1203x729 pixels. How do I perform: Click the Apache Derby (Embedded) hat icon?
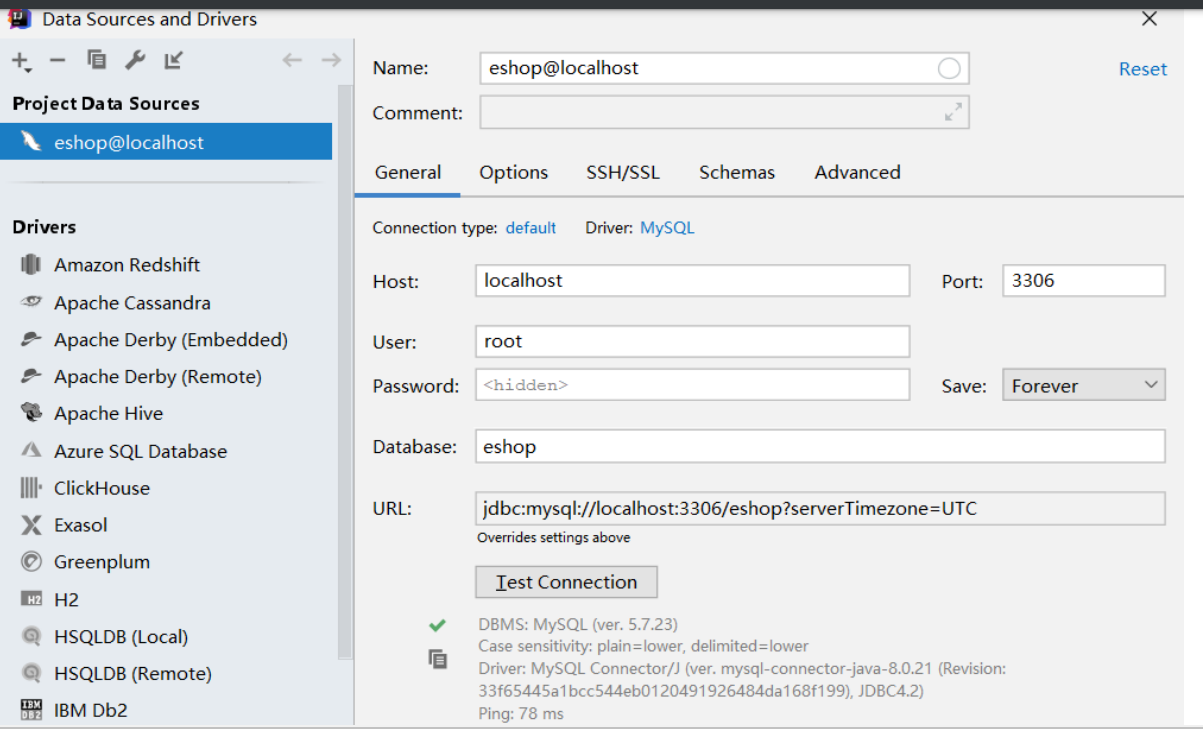(31, 340)
